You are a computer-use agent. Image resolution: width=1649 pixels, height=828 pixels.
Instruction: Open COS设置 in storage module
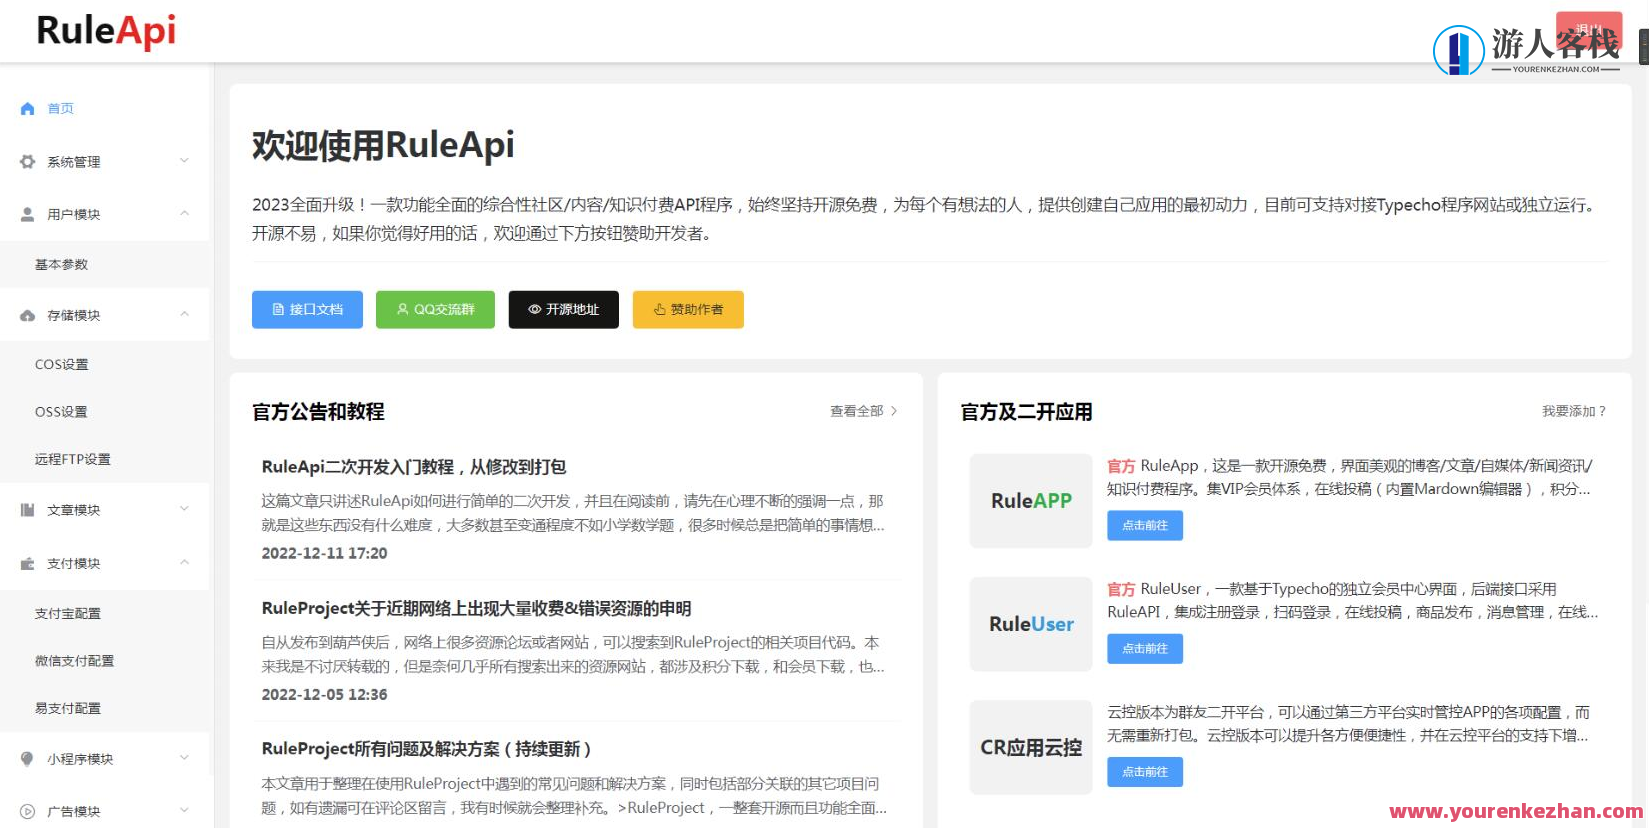pyautogui.click(x=105, y=364)
